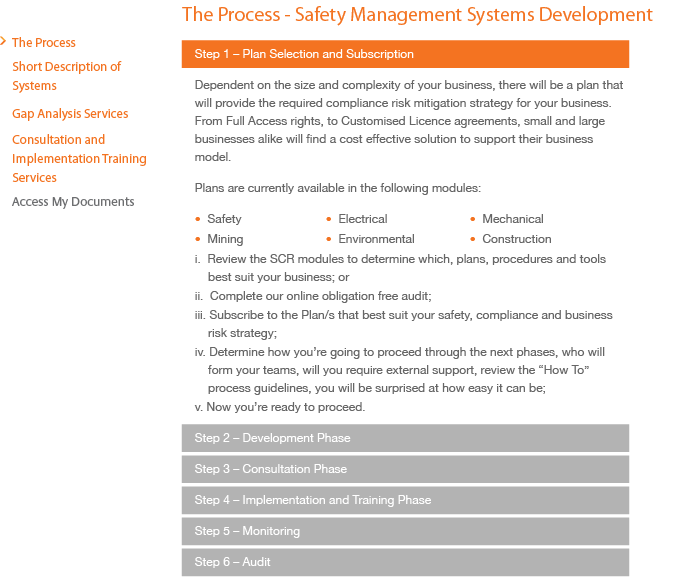Click 'Determine how you're going to proceed' item

click(x=400, y=370)
